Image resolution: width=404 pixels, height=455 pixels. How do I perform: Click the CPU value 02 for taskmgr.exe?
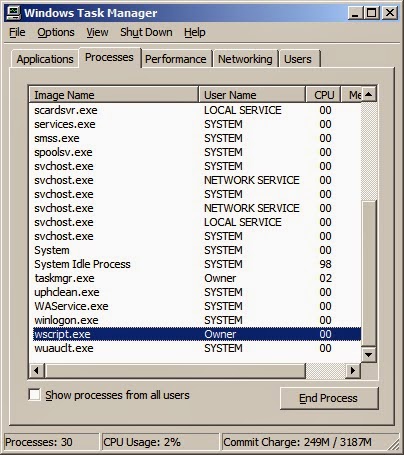[x=325, y=278]
